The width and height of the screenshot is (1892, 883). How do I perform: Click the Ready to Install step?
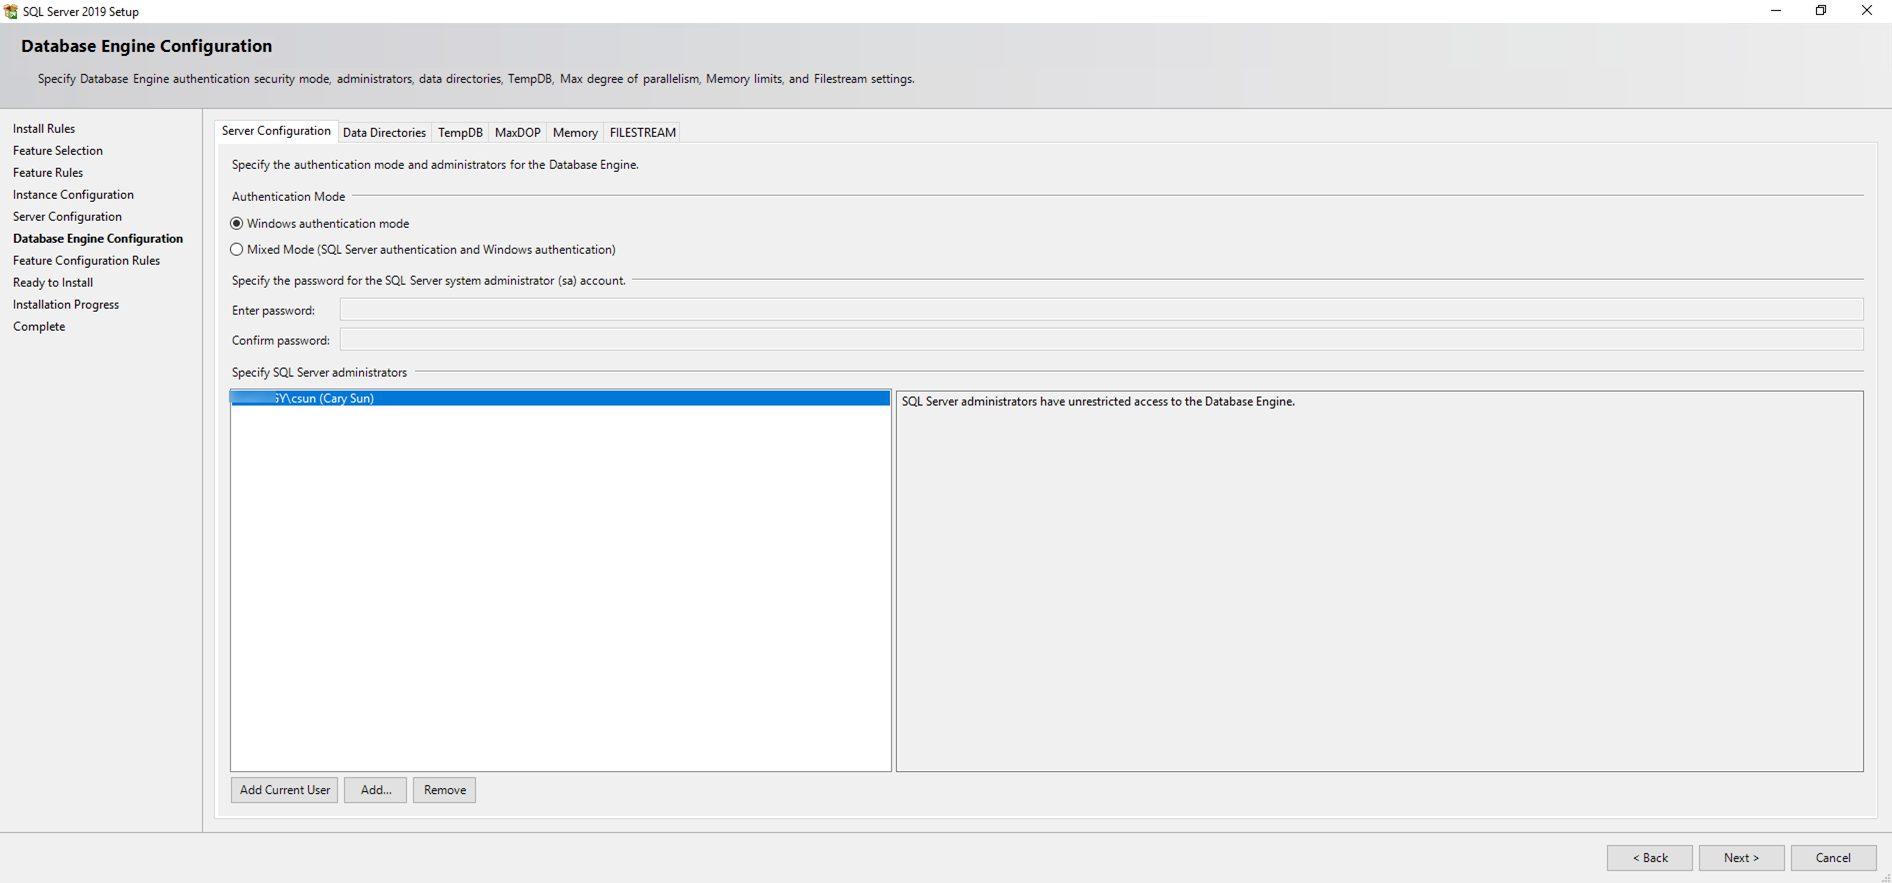pos(53,283)
